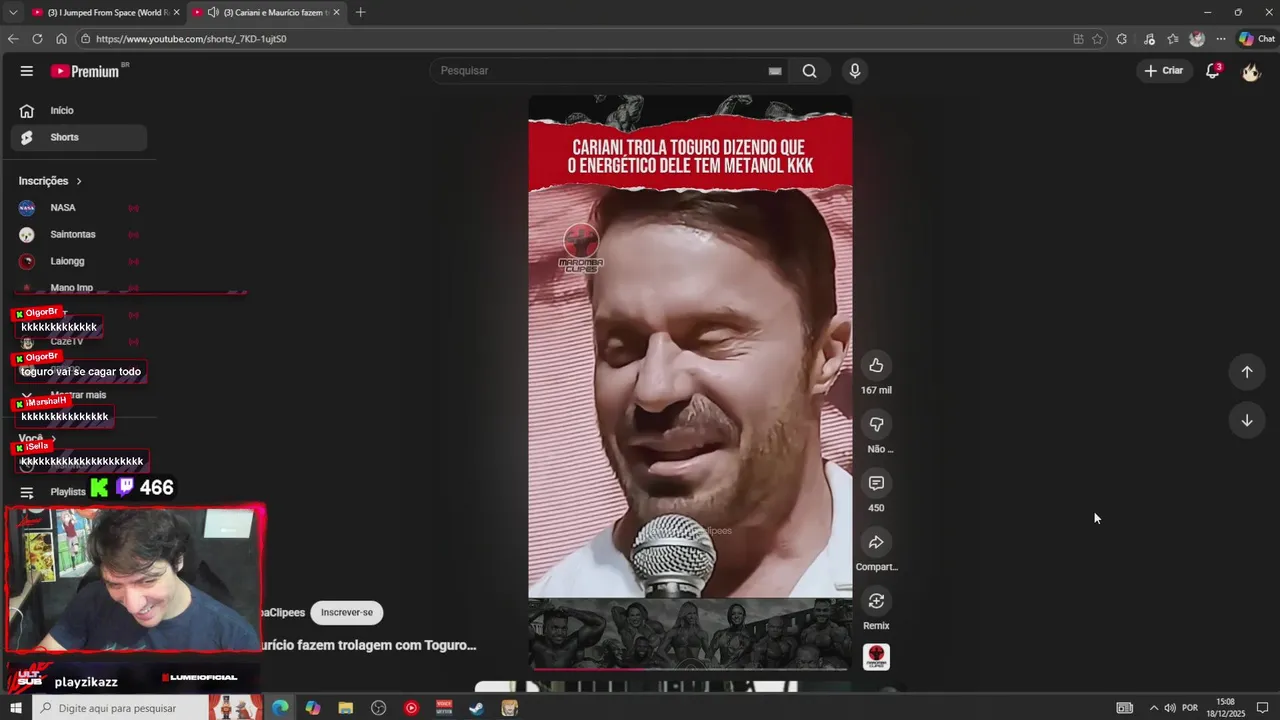Viewport: 1280px width, 720px height.
Task: Open the on-screen keyboard icon in search
Action: coord(774,71)
